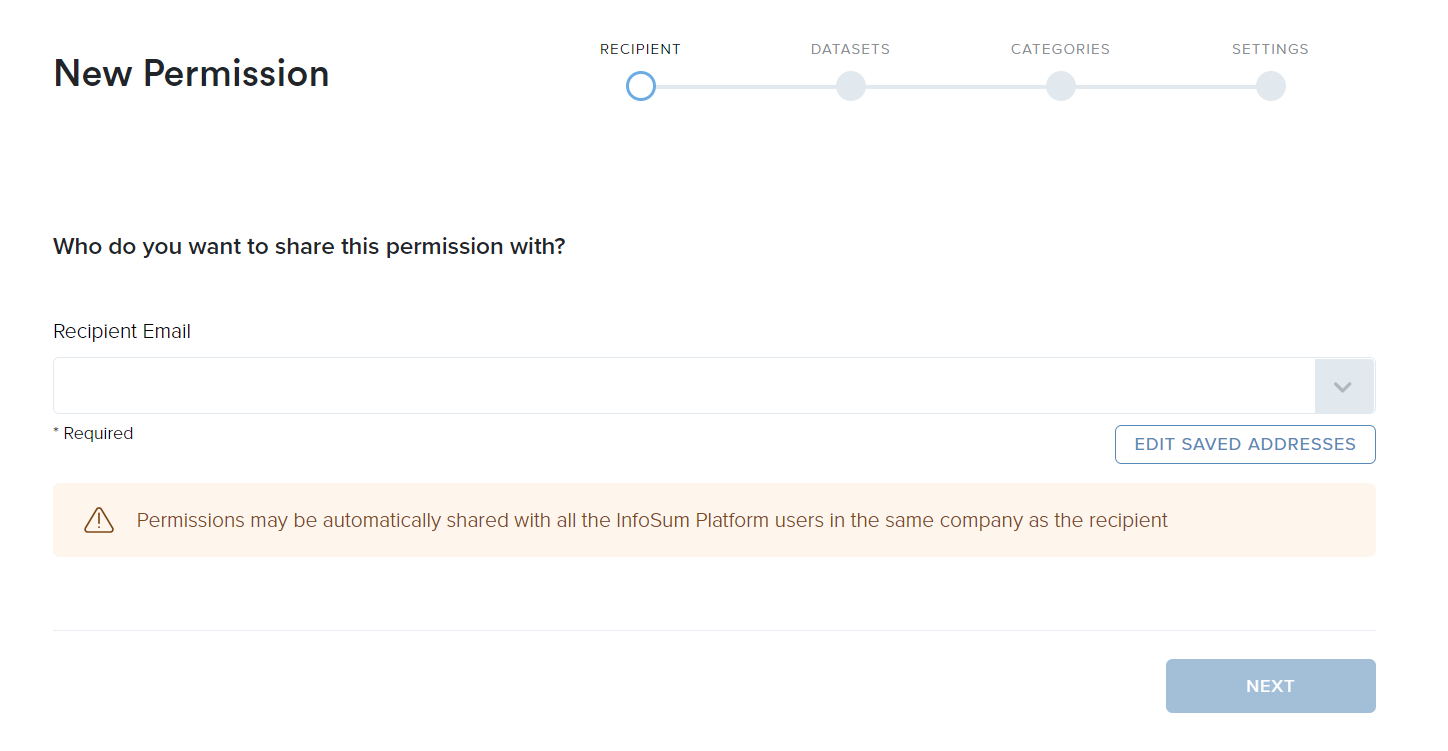Click Edit Saved Addresses button
Image resolution: width=1448 pixels, height=751 pixels.
tap(1245, 444)
